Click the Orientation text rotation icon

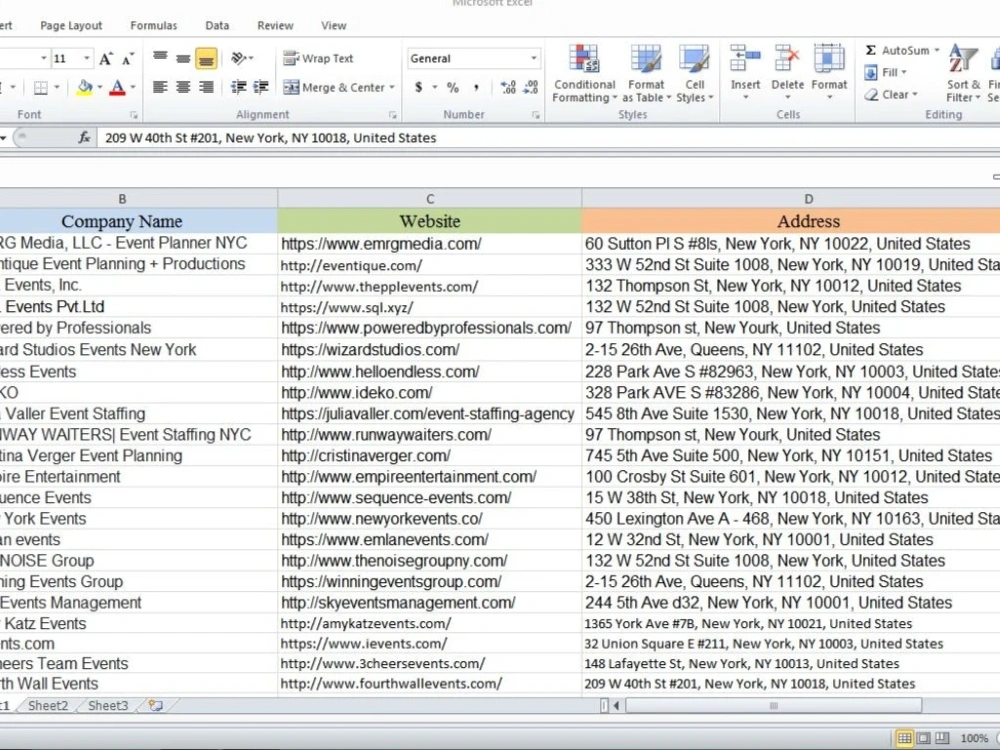pos(241,58)
